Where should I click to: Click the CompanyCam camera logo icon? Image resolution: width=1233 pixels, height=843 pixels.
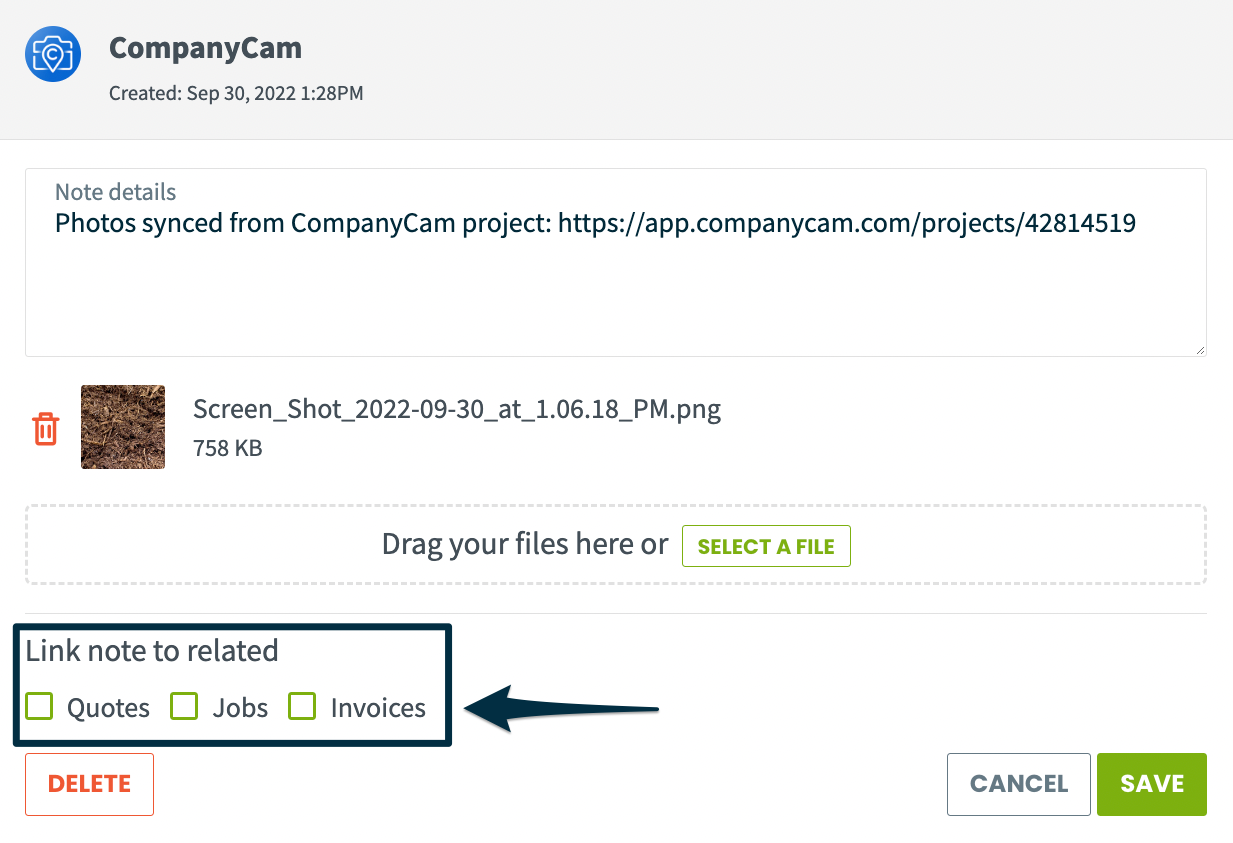(x=53, y=54)
